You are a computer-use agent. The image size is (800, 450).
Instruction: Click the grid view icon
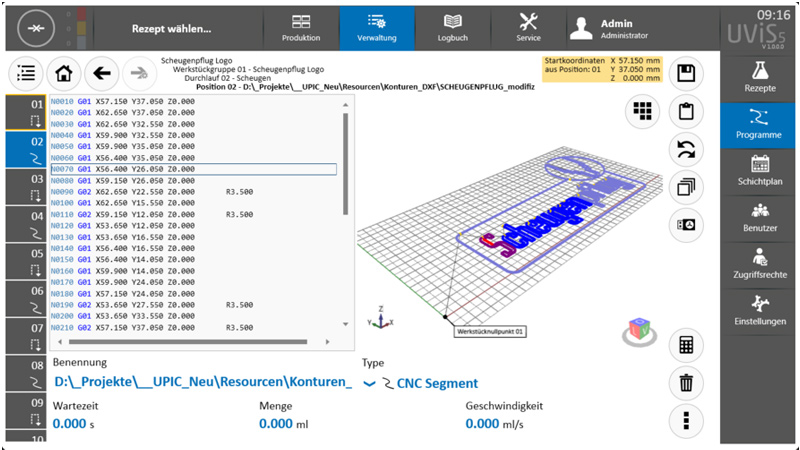(x=641, y=110)
